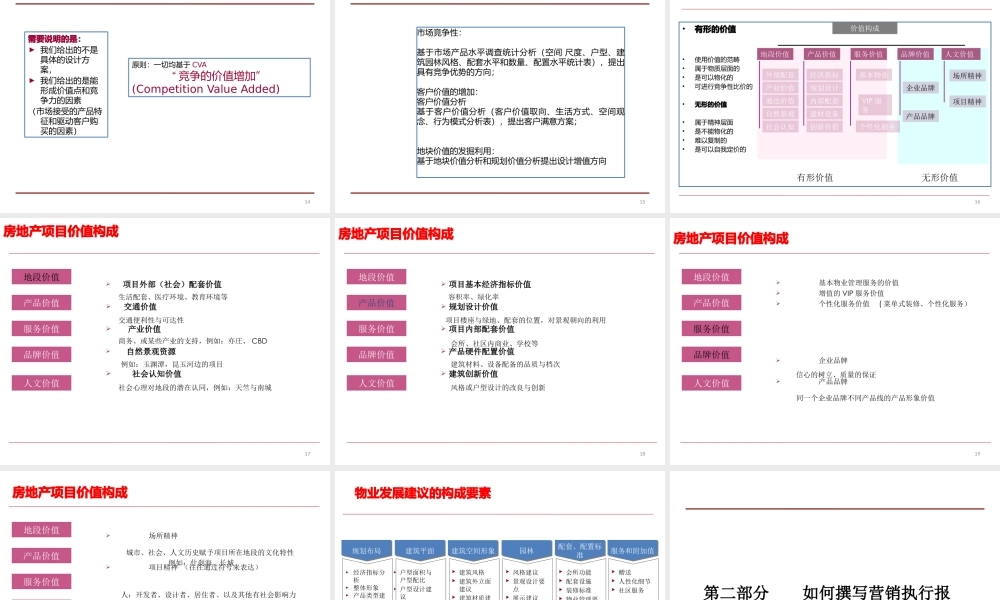Select the 房地产项目价值构成 slide mentioning VIP 服务价值
The image size is (1000, 600).
point(835,341)
